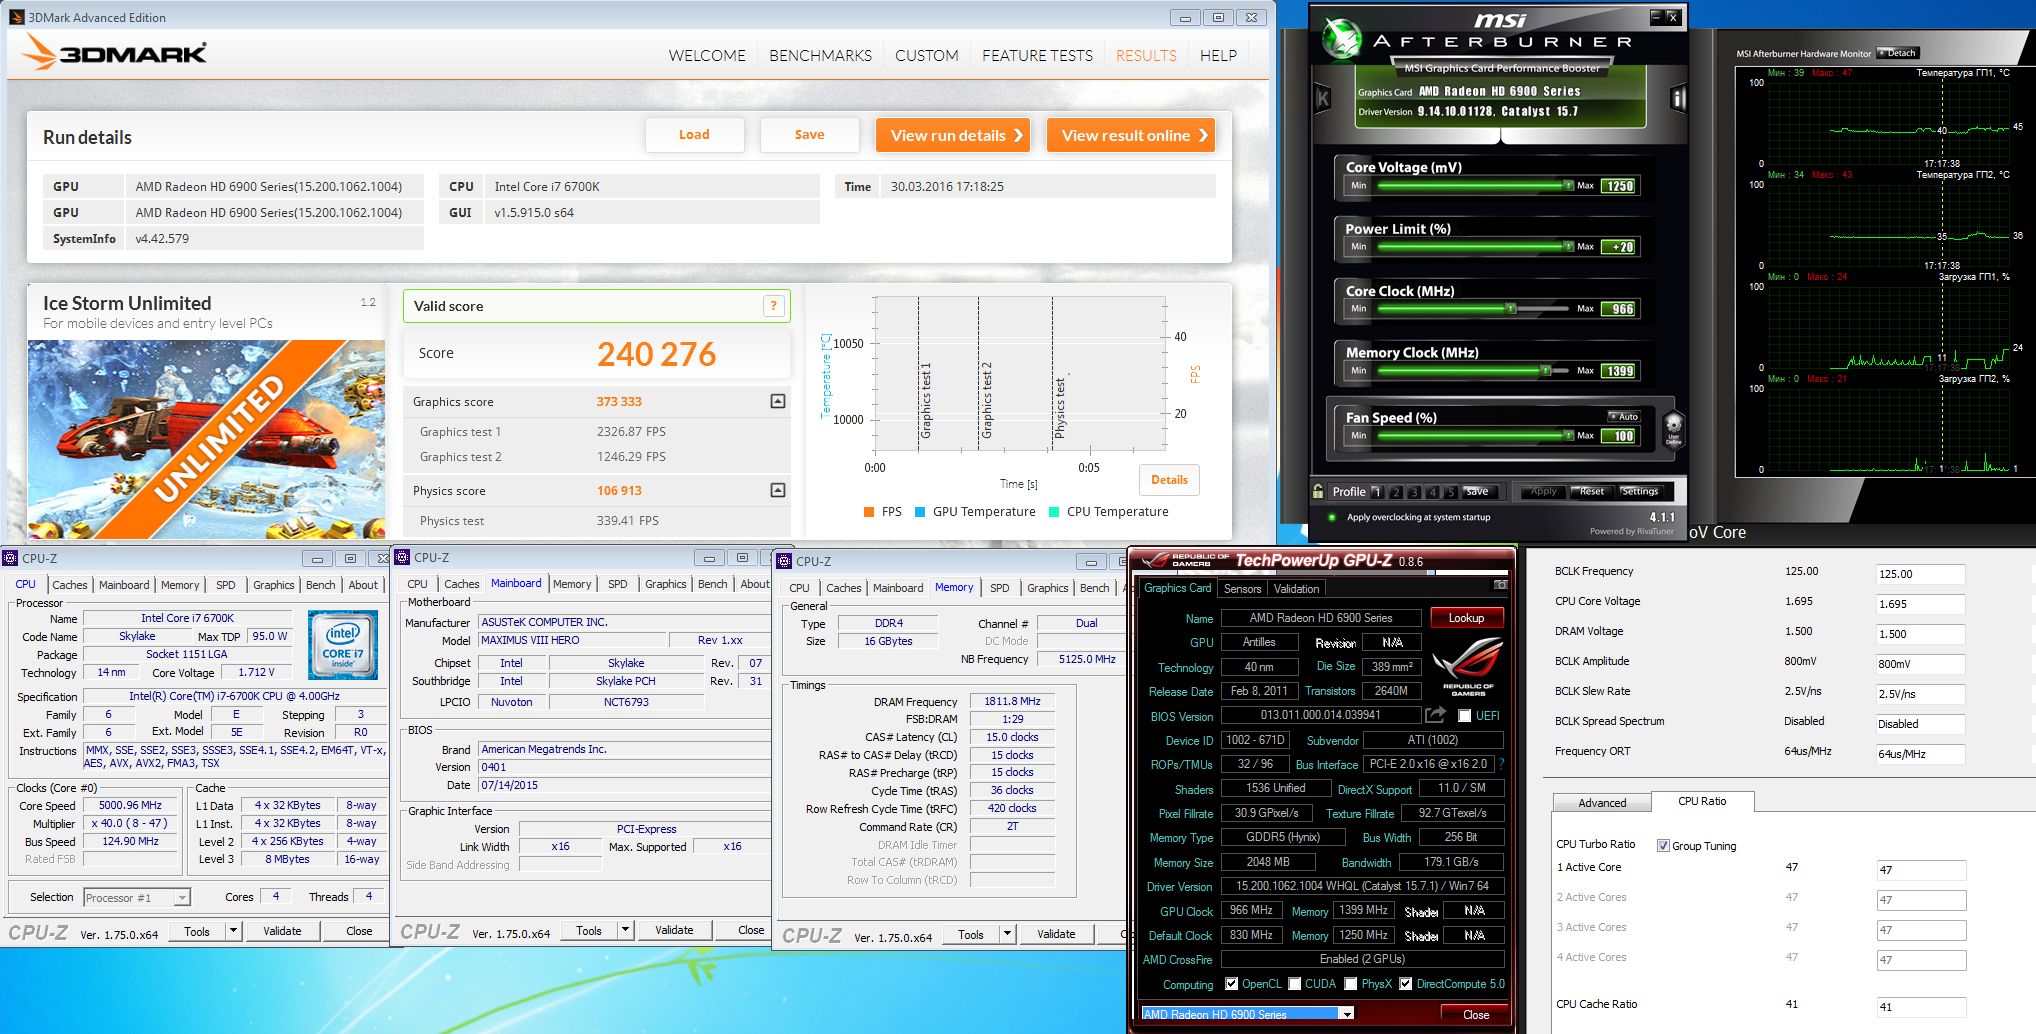Switch to the Validation tab in GPU-Z
The image size is (2036, 1034).
[1296, 589]
